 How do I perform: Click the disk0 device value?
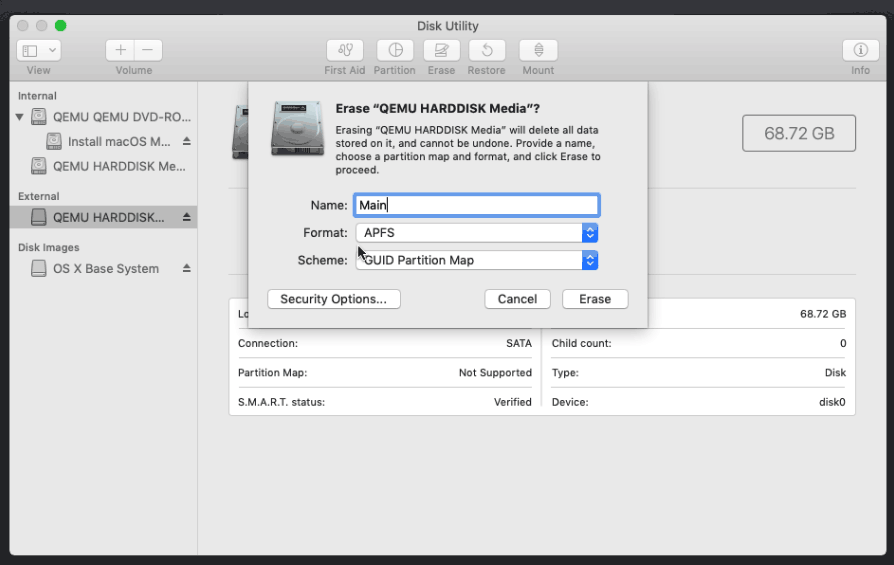tap(832, 402)
